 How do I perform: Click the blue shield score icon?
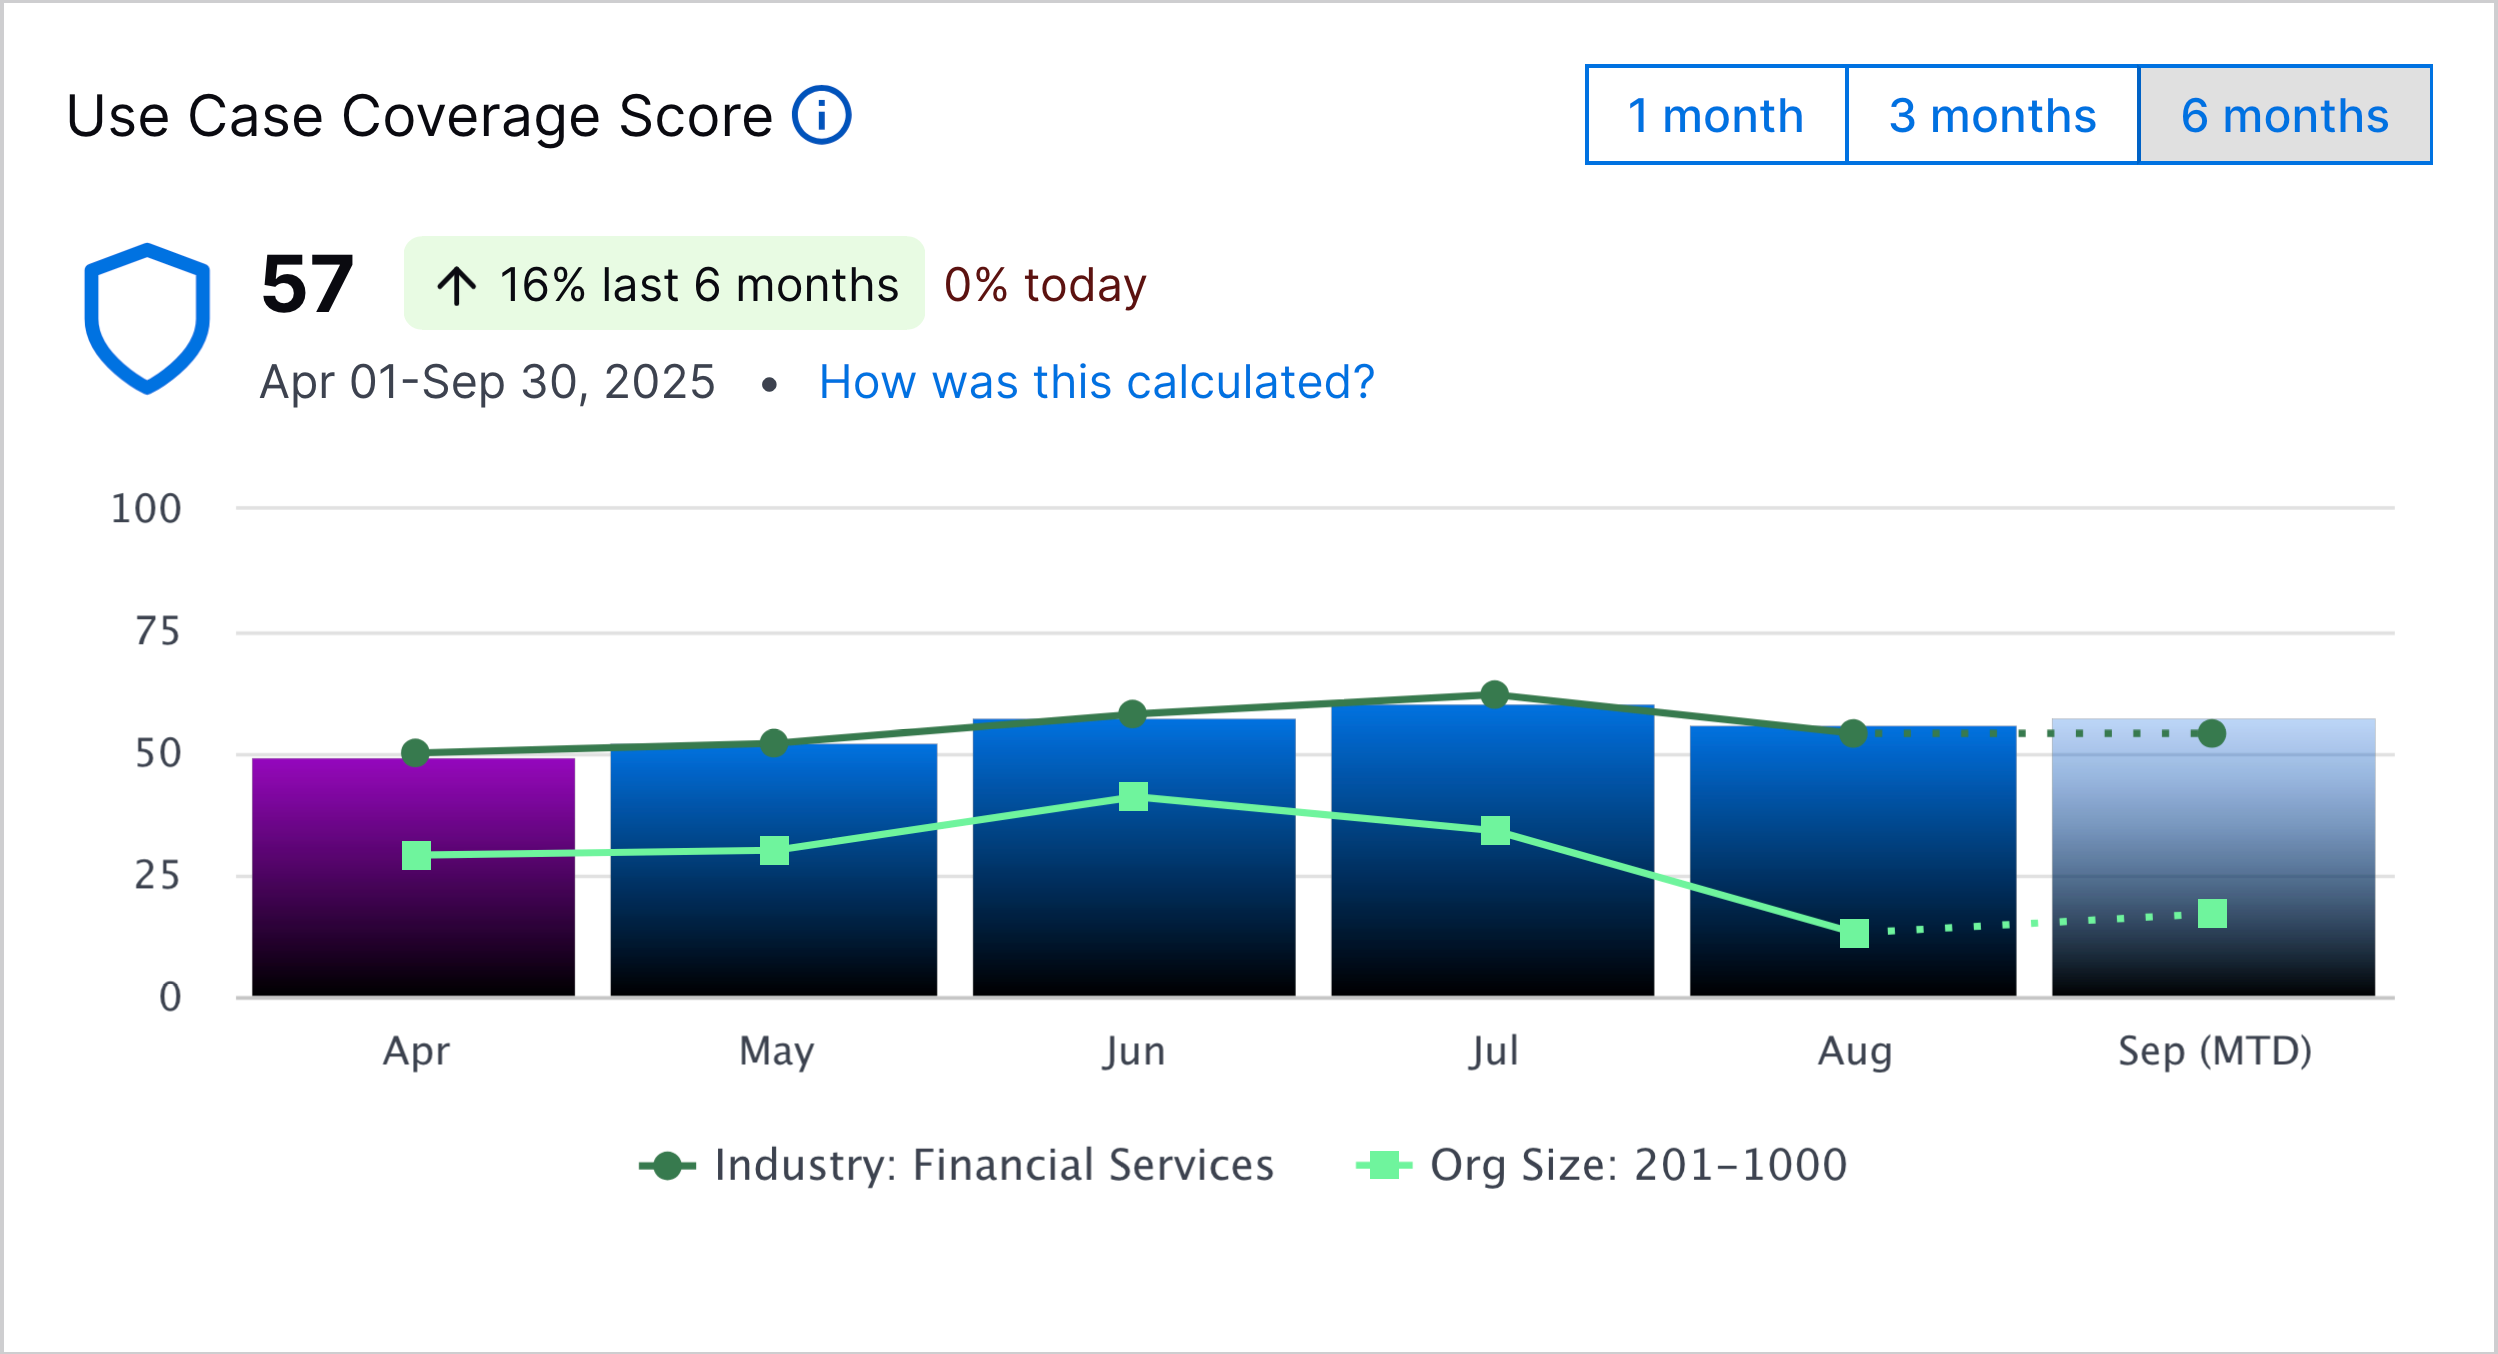(x=147, y=318)
